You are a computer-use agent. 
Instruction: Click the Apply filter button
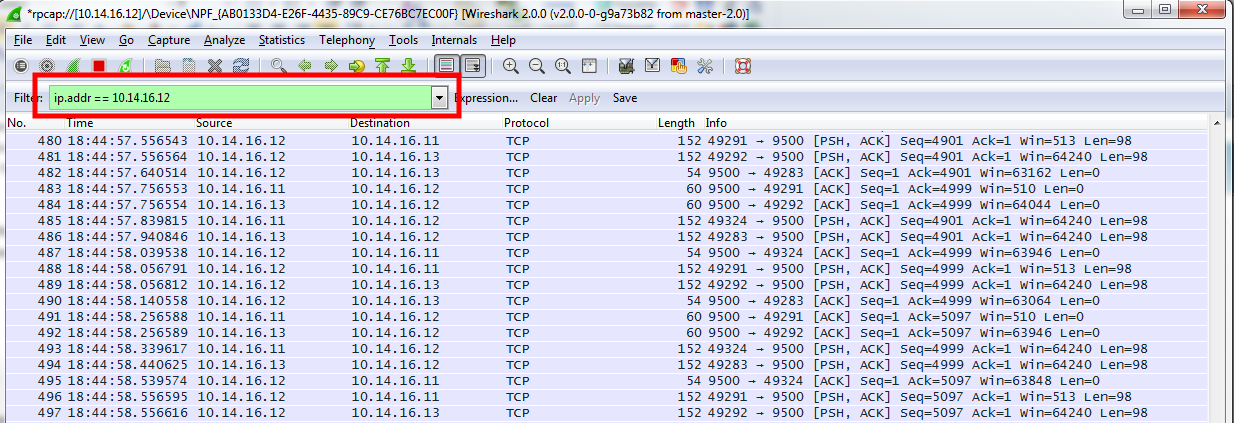click(584, 98)
